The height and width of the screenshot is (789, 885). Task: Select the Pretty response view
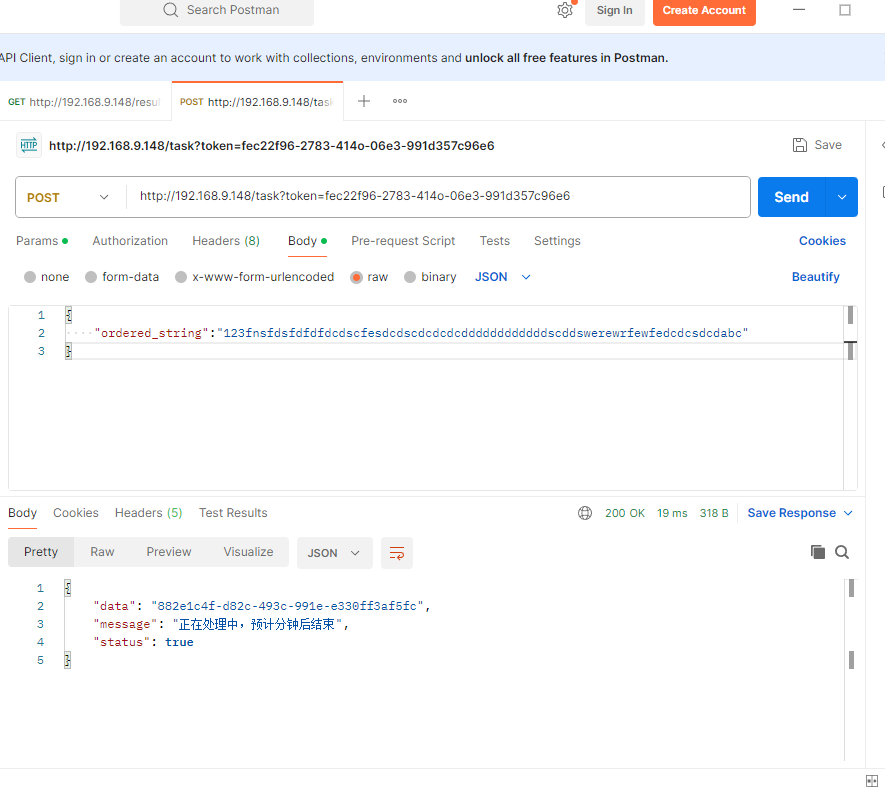click(41, 552)
